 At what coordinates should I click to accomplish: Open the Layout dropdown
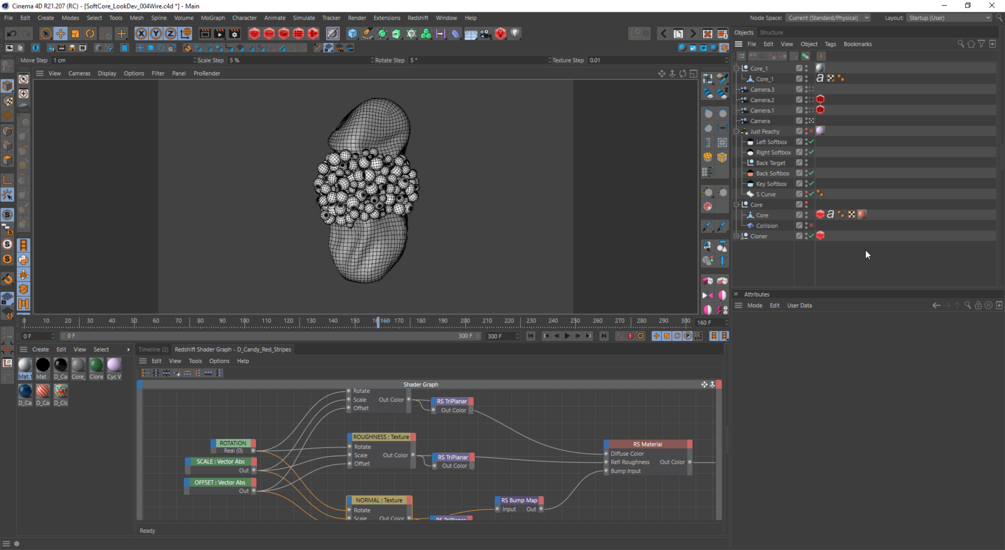[951, 18]
